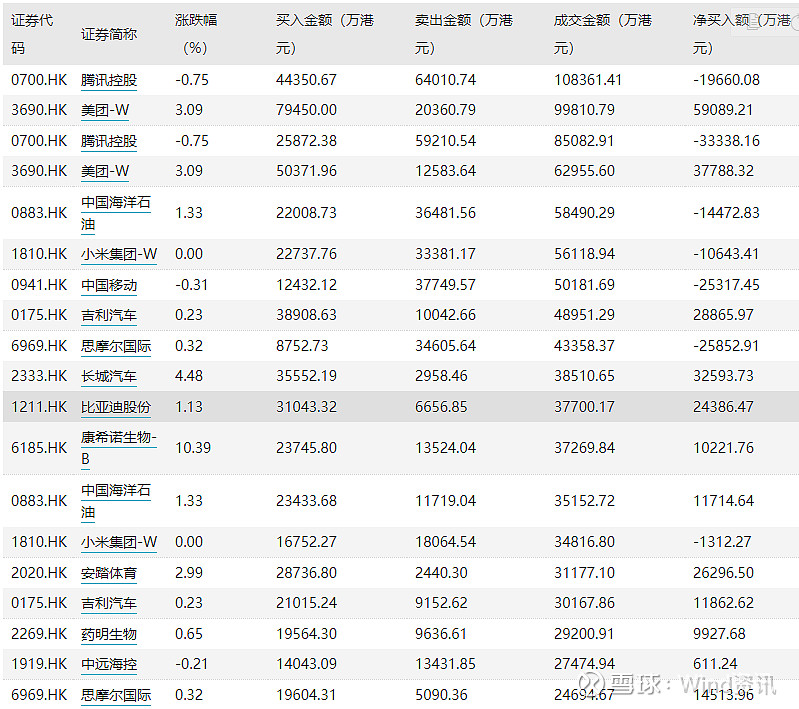Open the 安踏体育 stock link
The height and width of the screenshot is (709, 799).
pos(109,573)
